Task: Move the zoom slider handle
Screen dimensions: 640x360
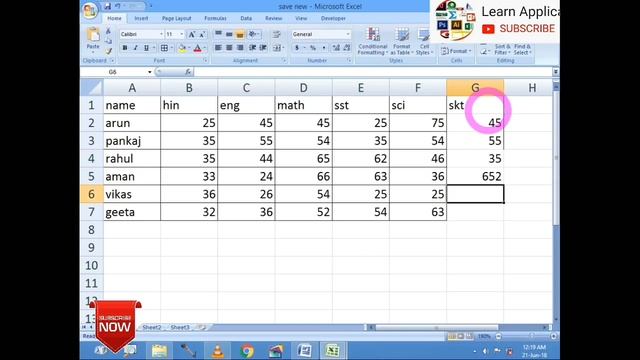Action: [532, 336]
